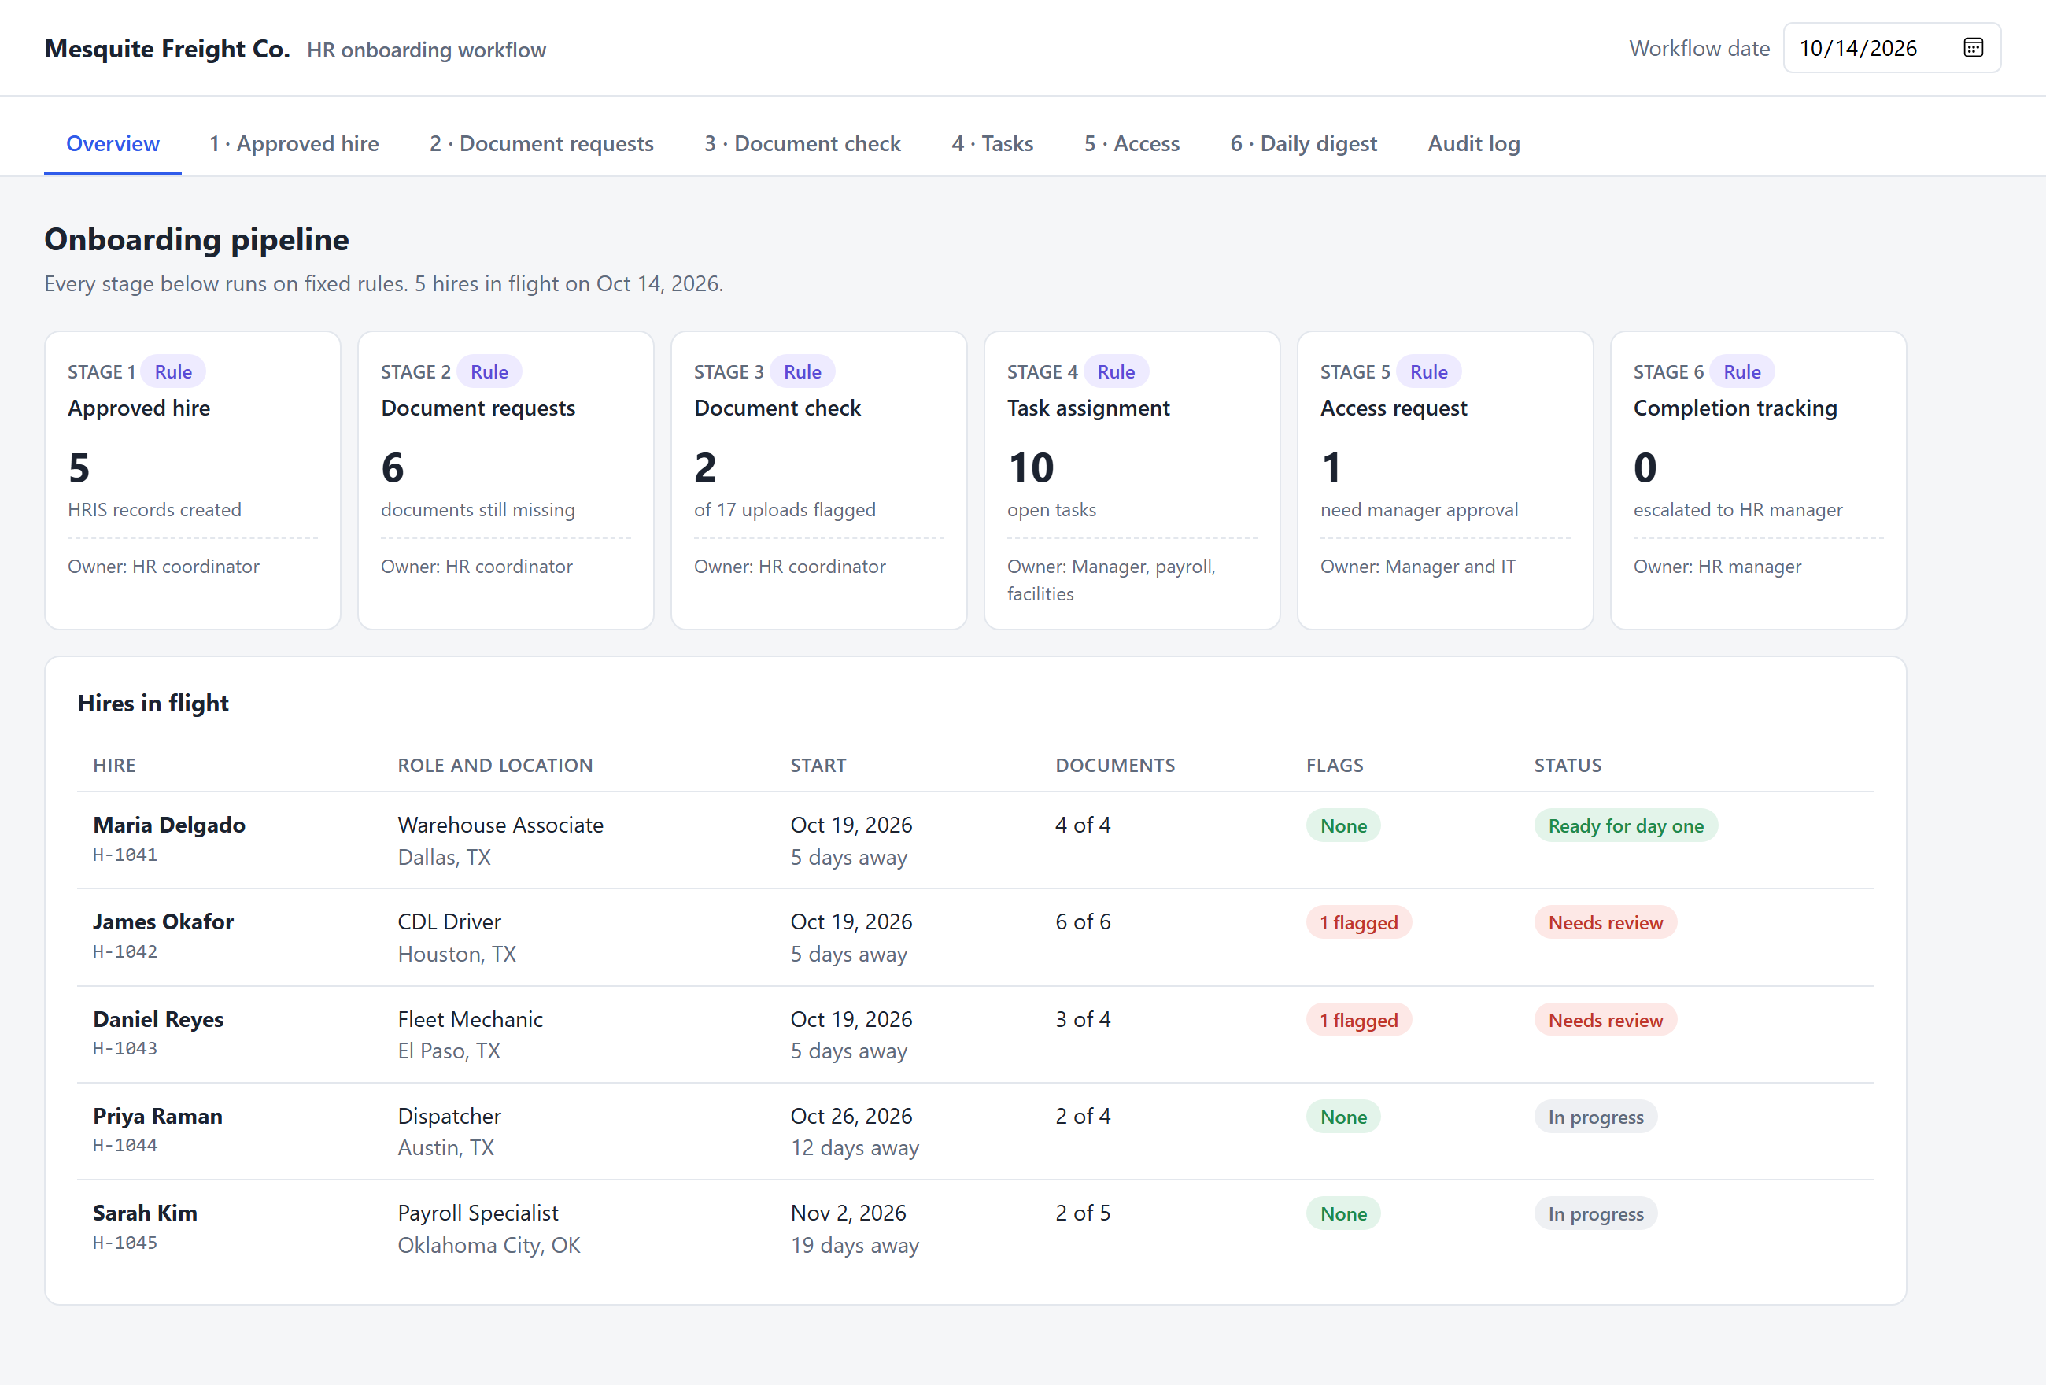Click the '3 of 4' documents cell
This screenshot has width=2046, height=1385.
pyautogui.click(x=1083, y=1019)
